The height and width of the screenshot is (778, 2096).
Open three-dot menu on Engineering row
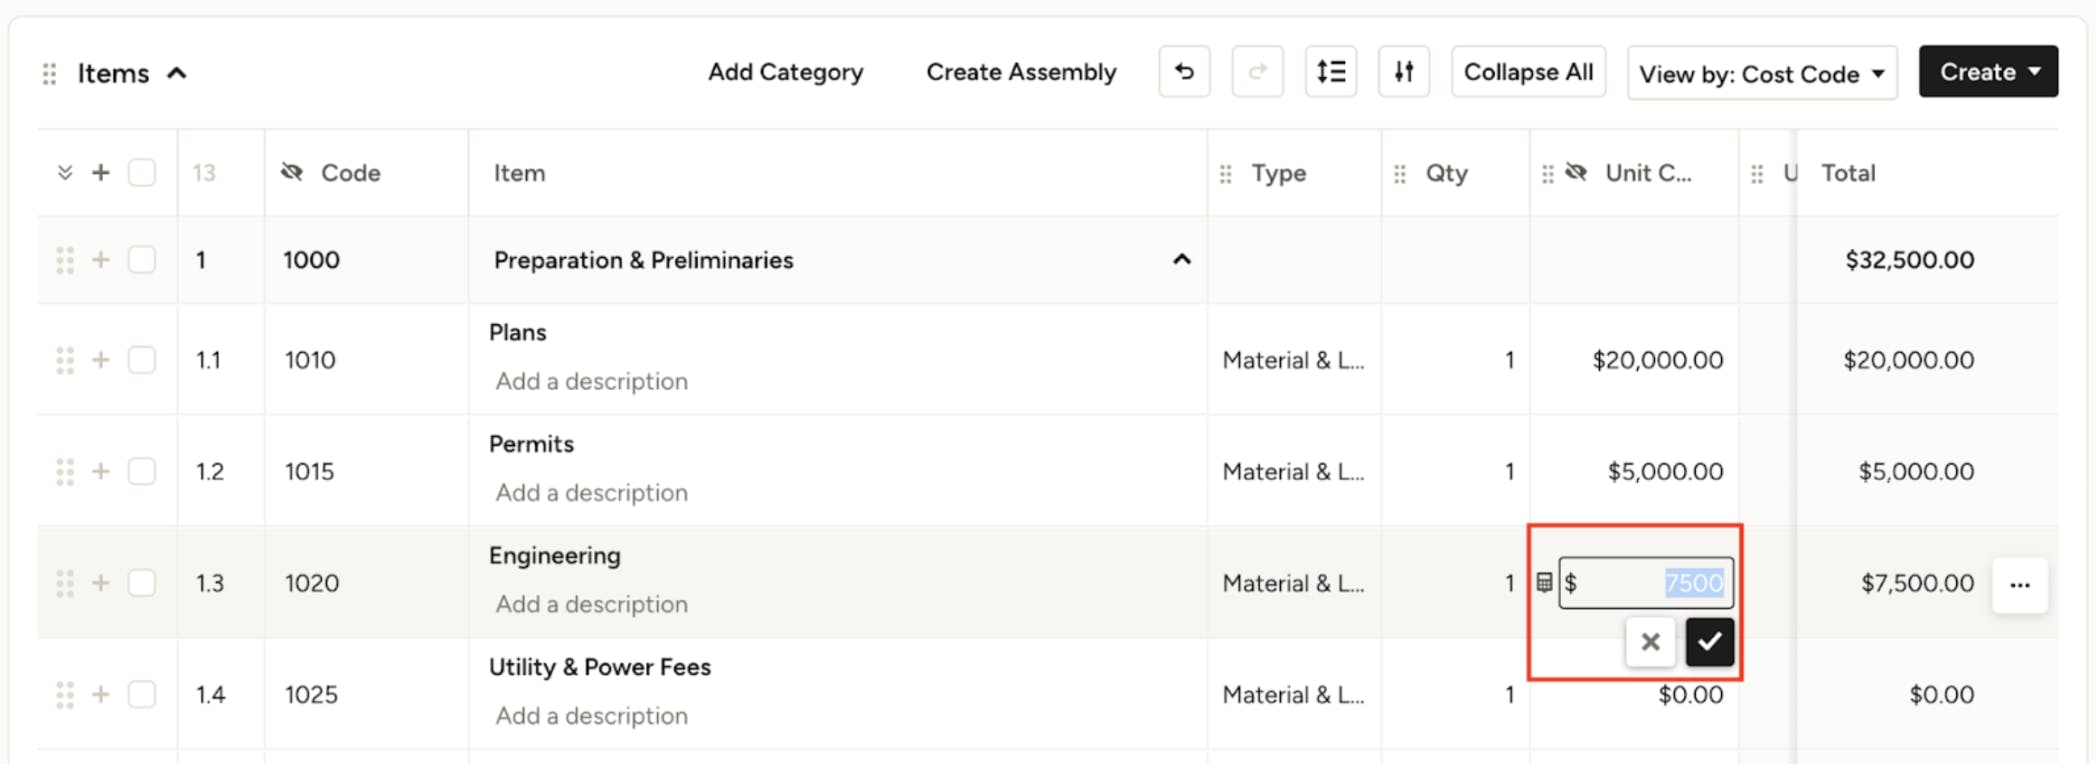pyautogui.click(x=2019, y=585)
